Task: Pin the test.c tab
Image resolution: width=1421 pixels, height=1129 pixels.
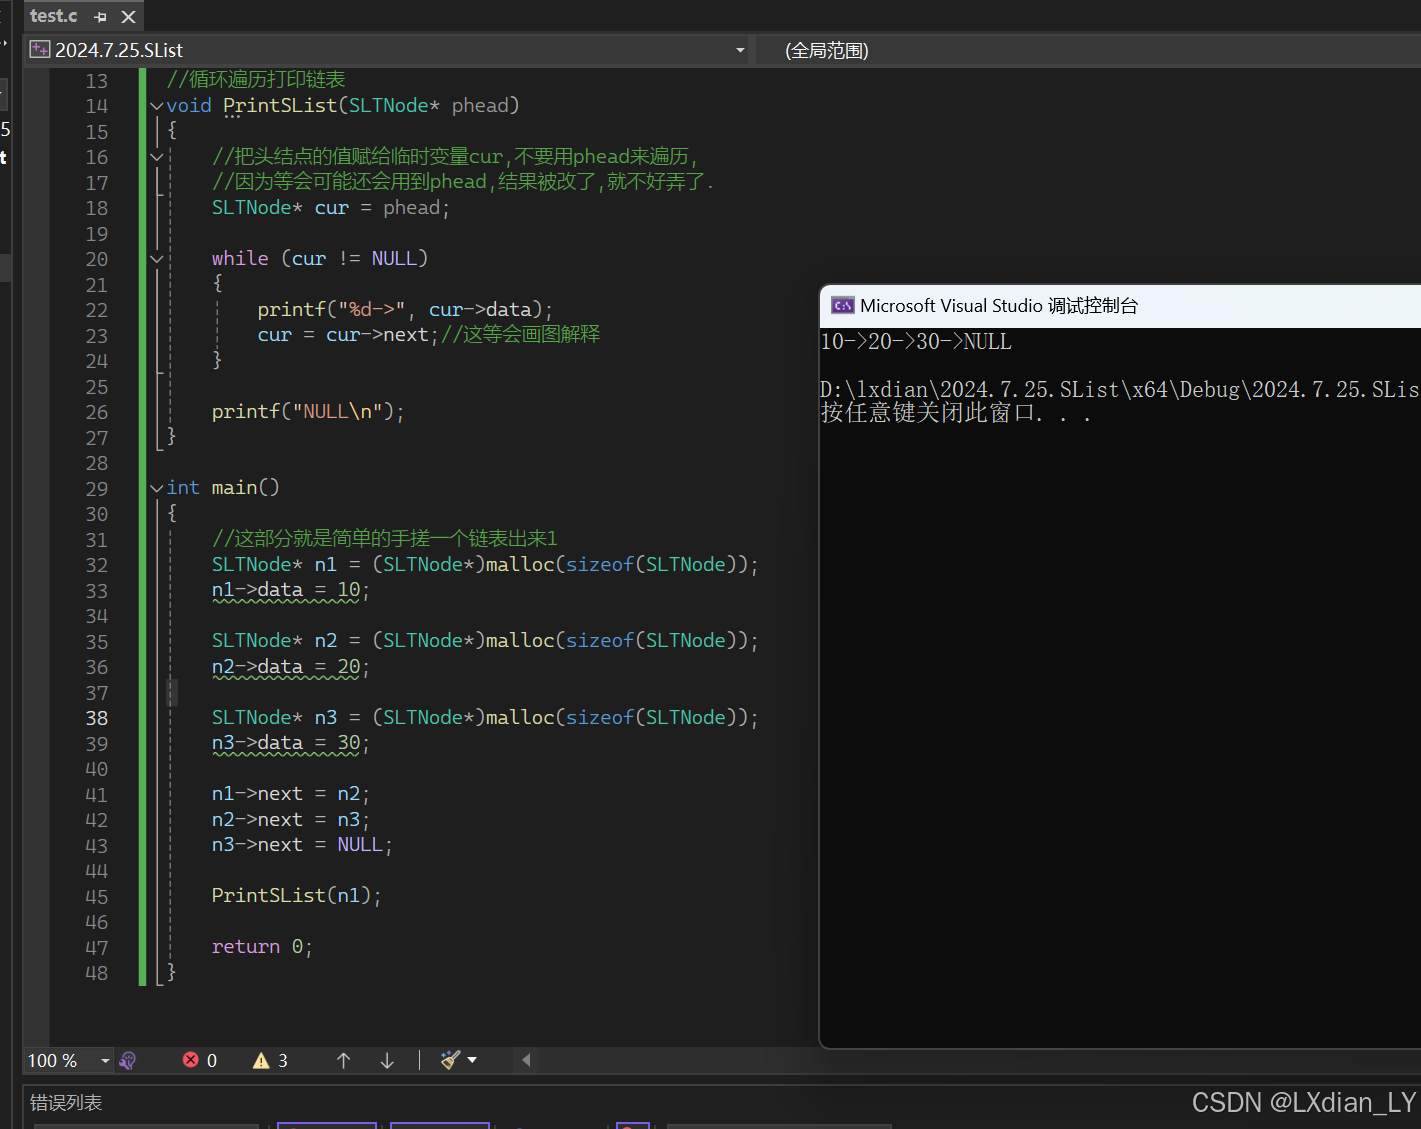Action: click(100, 17)
